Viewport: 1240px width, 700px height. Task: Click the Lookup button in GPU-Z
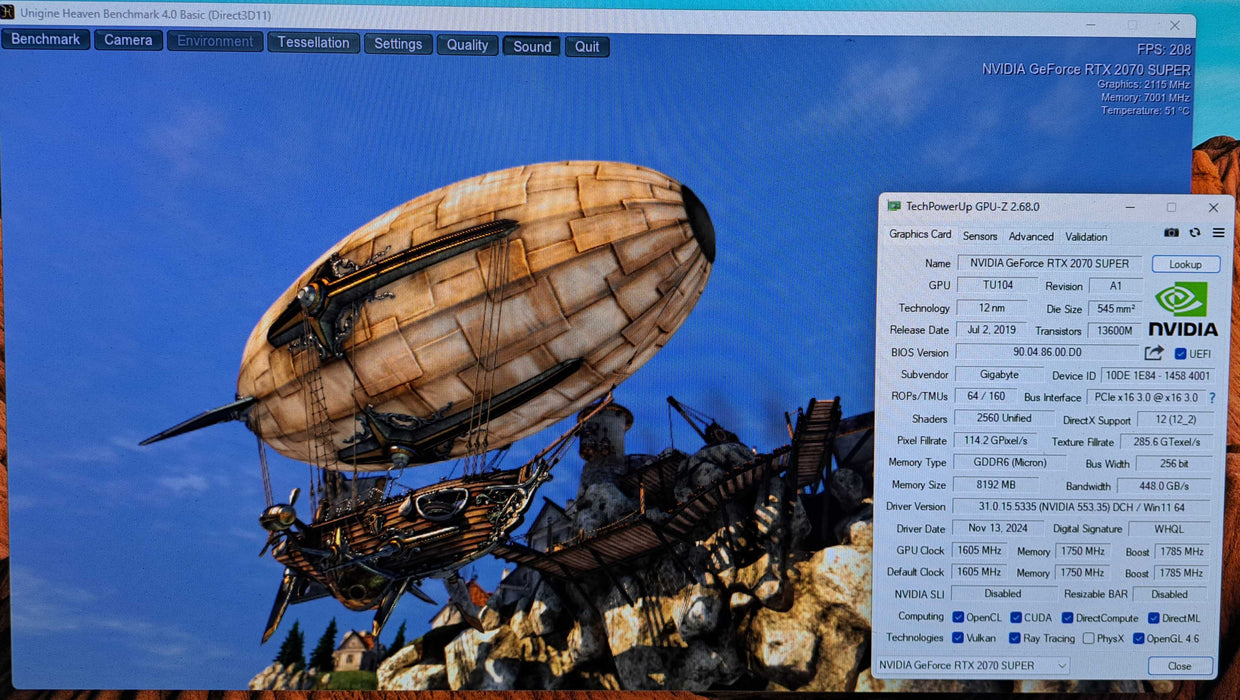[1186, 264]
